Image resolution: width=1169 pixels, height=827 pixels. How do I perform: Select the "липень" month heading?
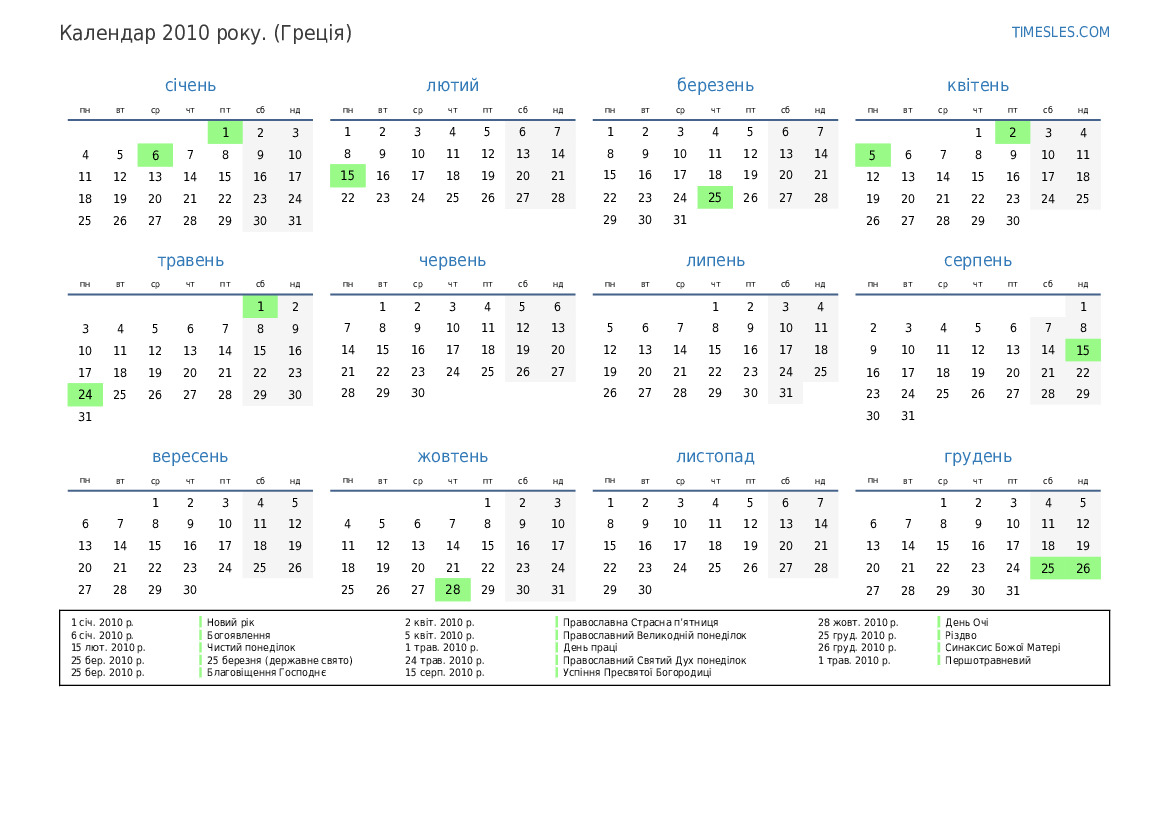715,260
